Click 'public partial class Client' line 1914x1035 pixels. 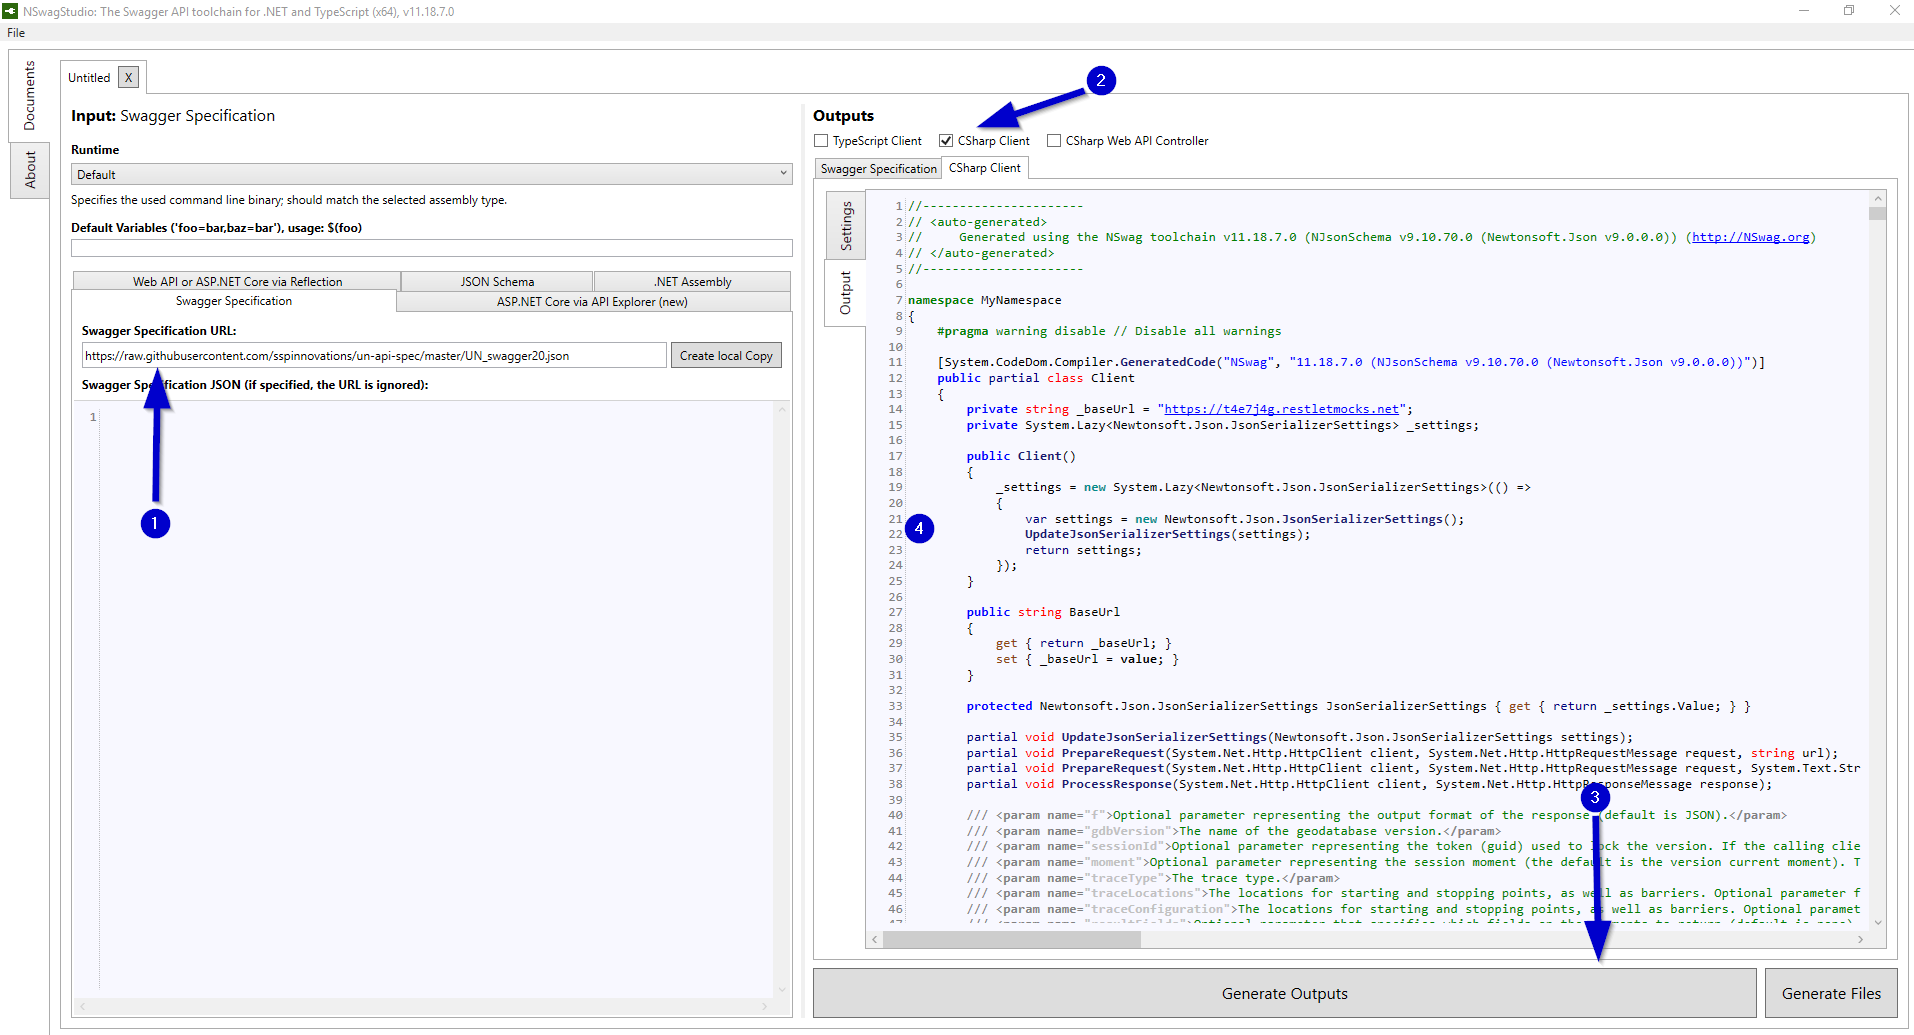1036,378
